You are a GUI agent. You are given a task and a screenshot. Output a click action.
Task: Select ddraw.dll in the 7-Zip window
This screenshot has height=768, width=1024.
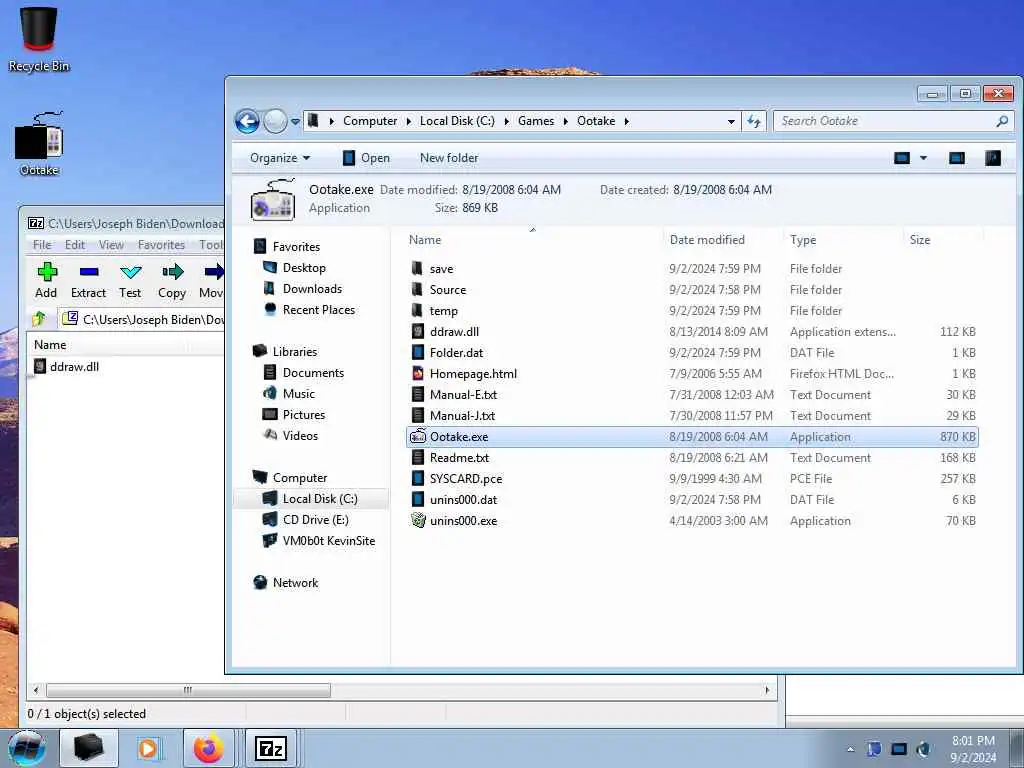pyautogui.click(x=74, y=366)
